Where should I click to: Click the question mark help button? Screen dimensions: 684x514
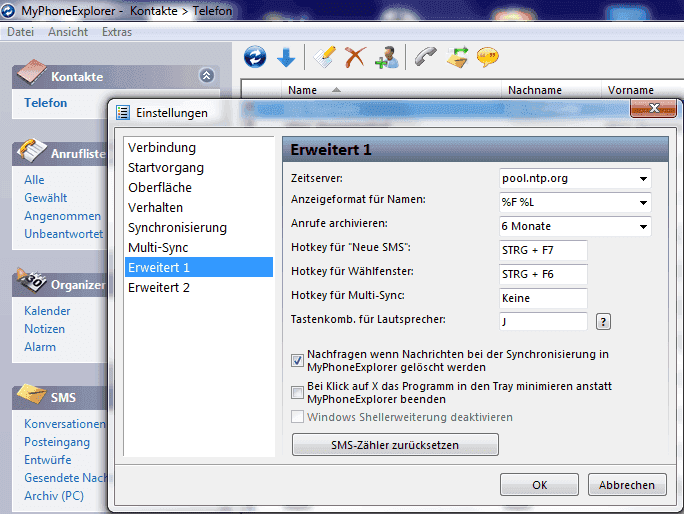[603, 322]
